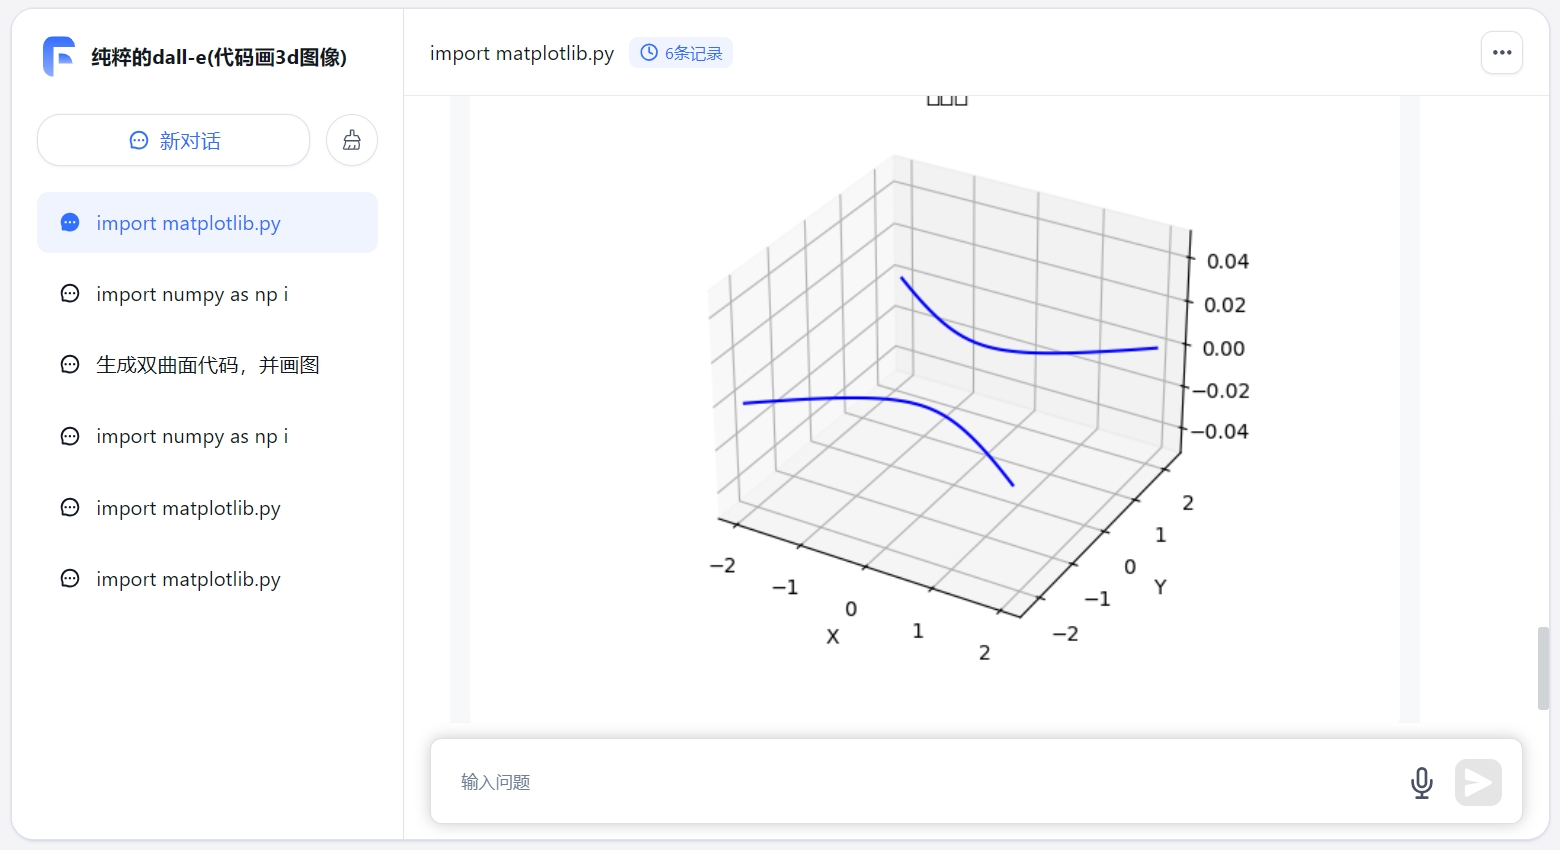
Task: Click the broom clear-history icon
Action: pos(352,141)
